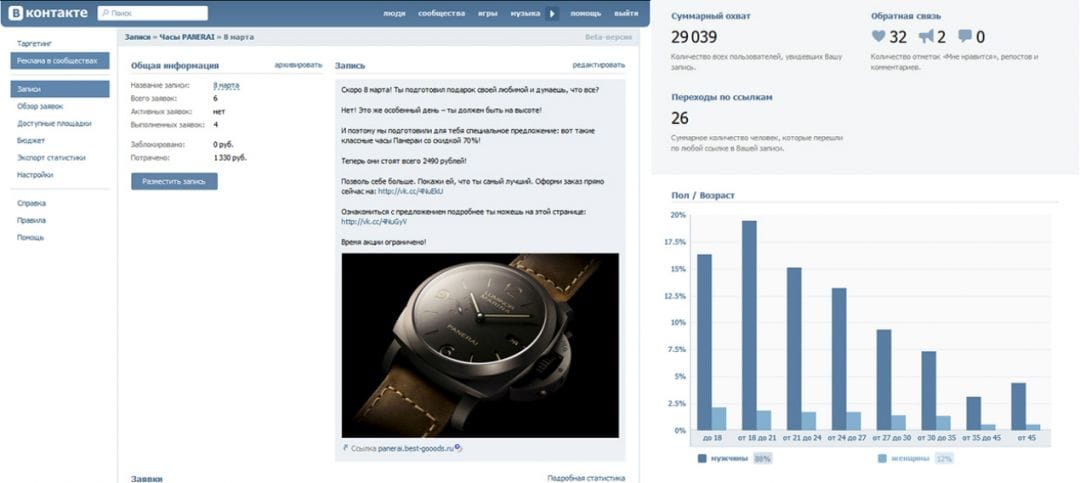Screen dimensions: 1080x483
Task: Open Помощь in the sidebar
Action: [x=31, y=238]
